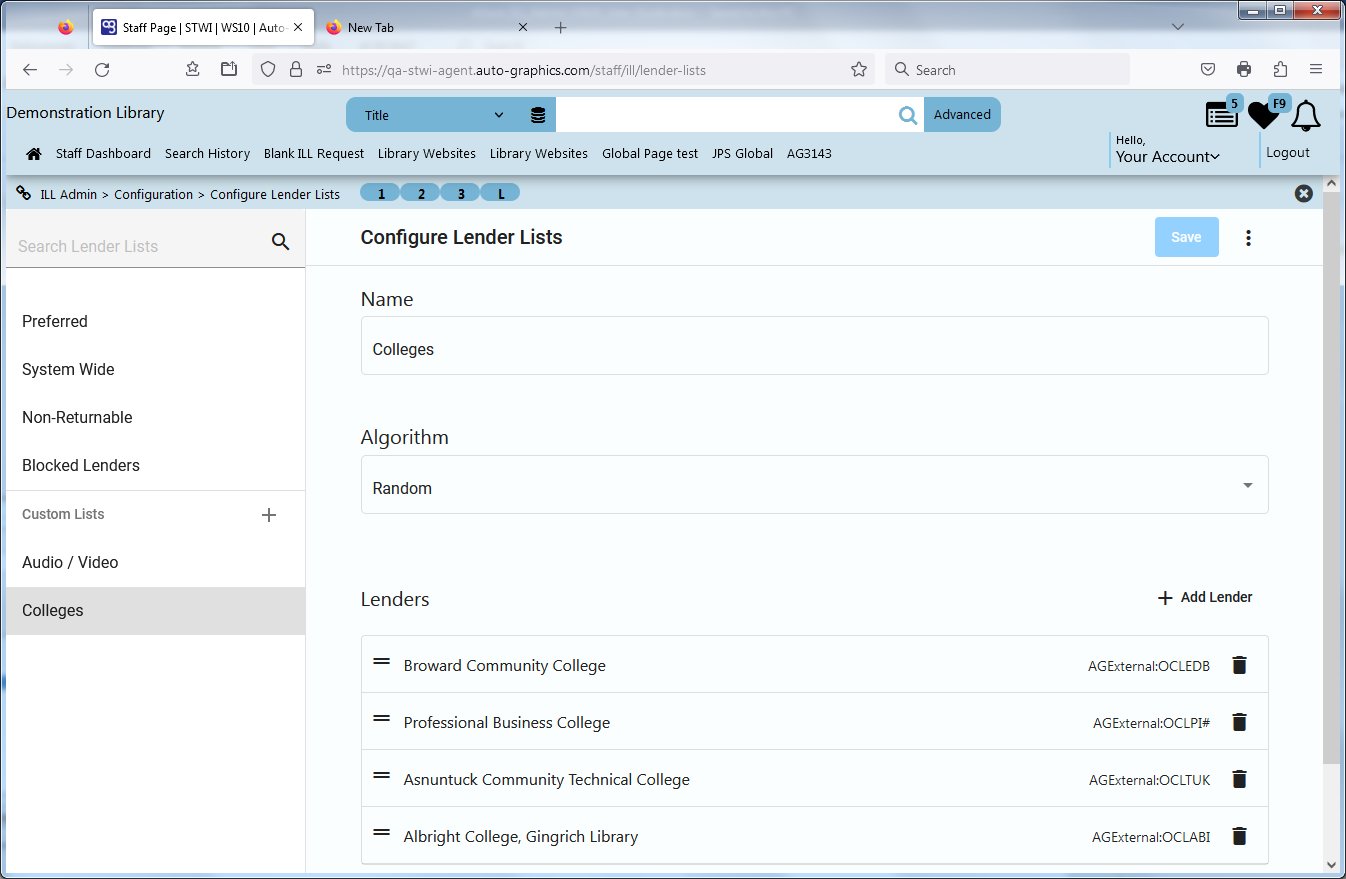Open the AG3143 link
Image resolution: width=1346 pixels, height=879 pixels.
(809, 153)
